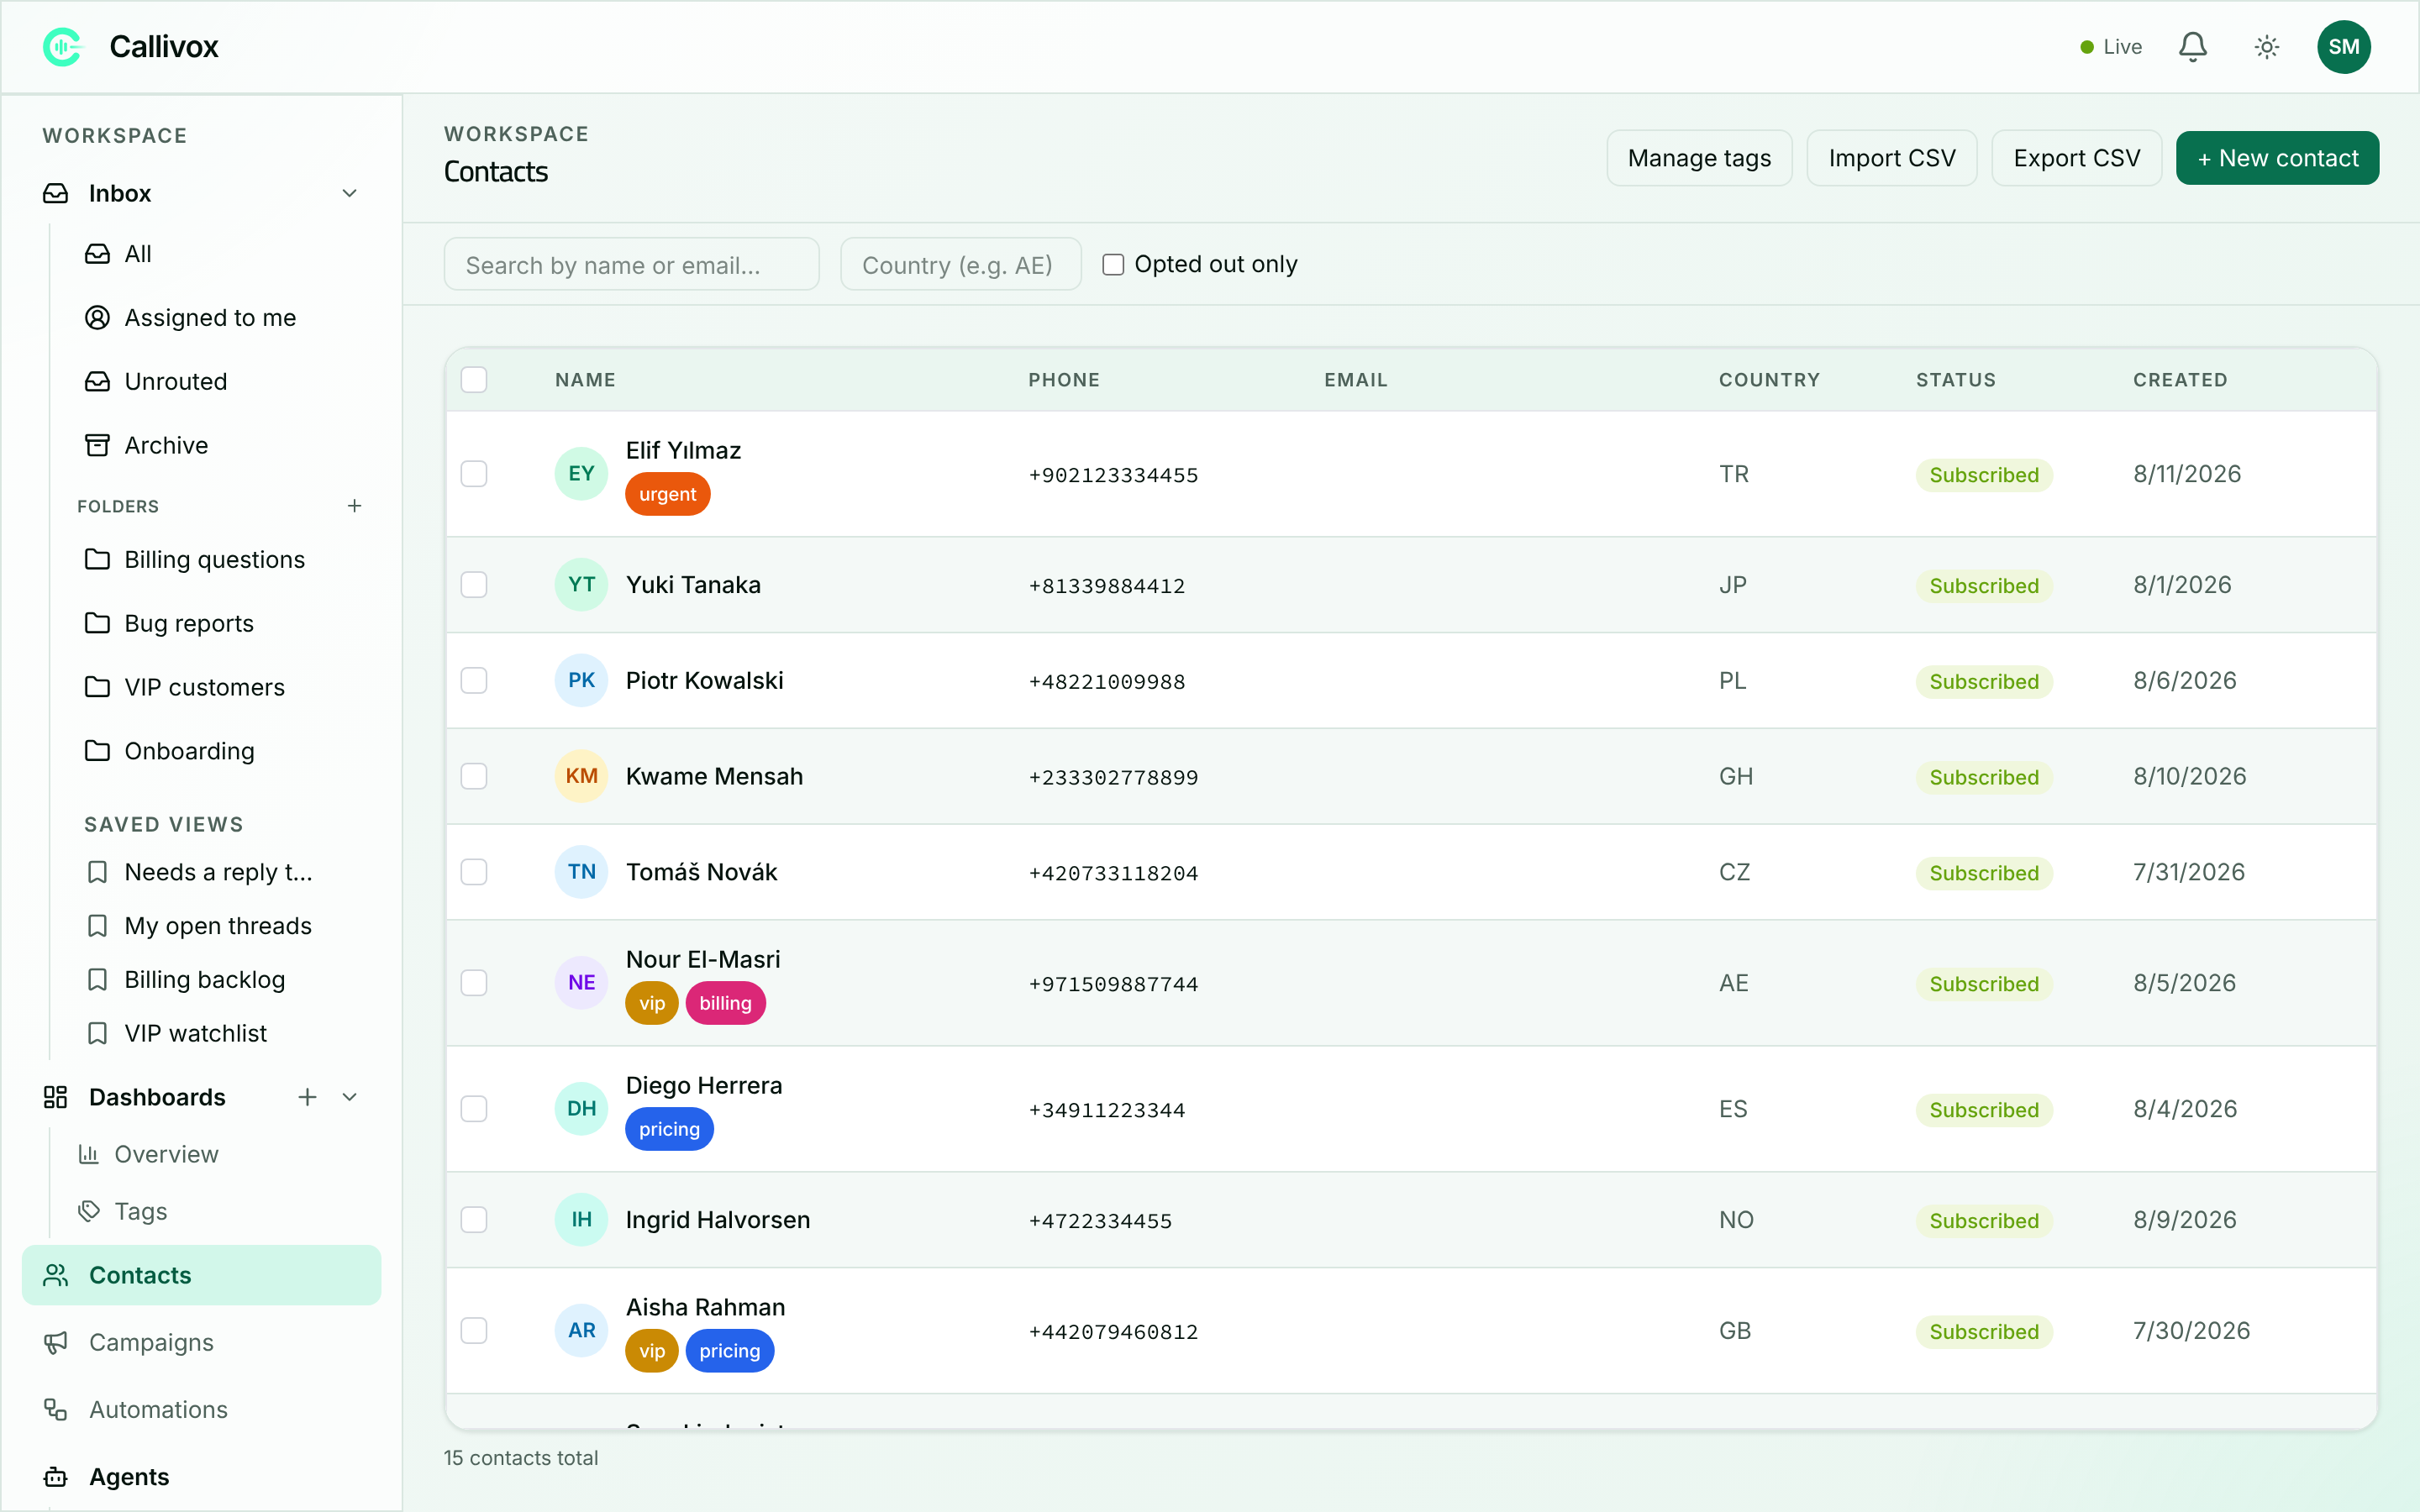Screen dimensions: 2420x1512
Task: Select the Diego Herrera row checkbox
Action: (474, 1109)
